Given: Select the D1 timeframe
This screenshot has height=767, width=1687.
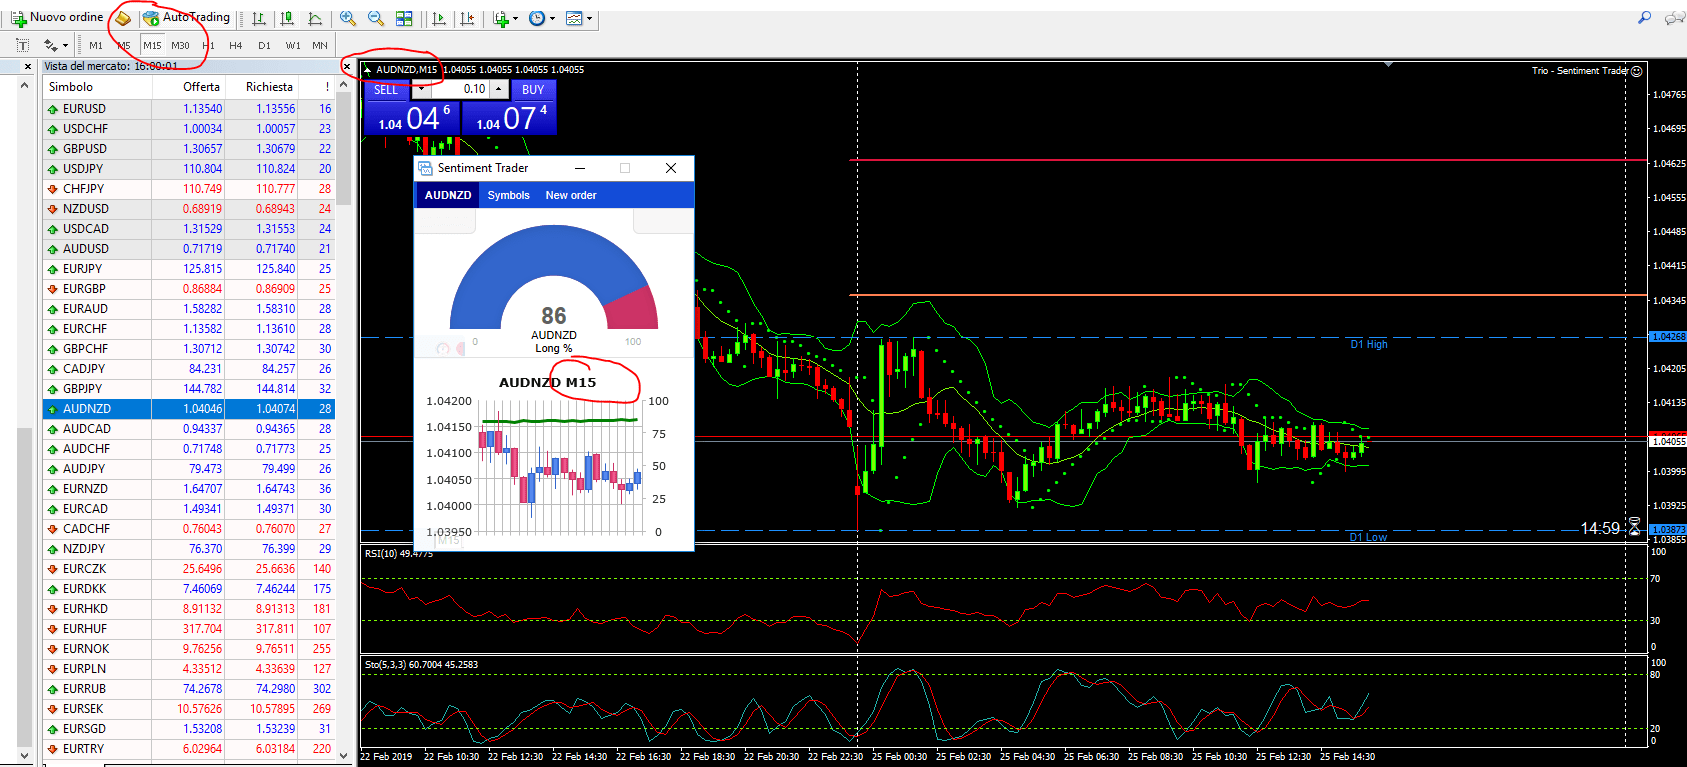Looking at the screenshot, I should [x=264, y=45].
